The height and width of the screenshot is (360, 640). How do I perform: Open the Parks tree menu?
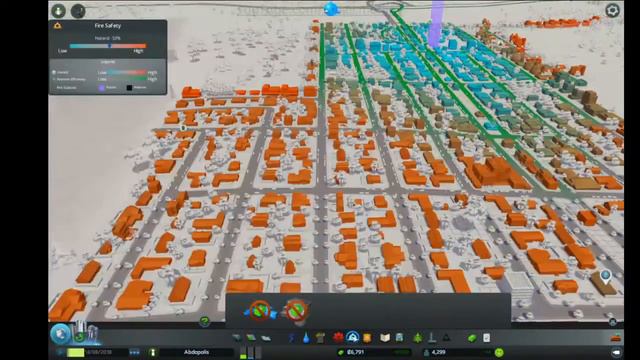[418, 338]
